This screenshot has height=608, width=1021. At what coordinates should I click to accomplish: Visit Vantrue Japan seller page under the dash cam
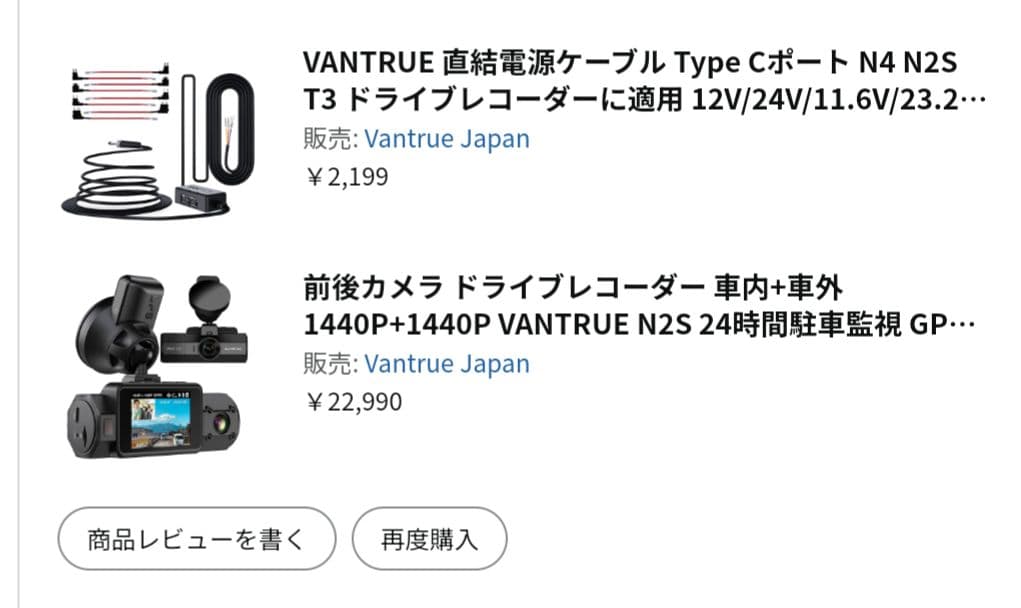point(447,364)
